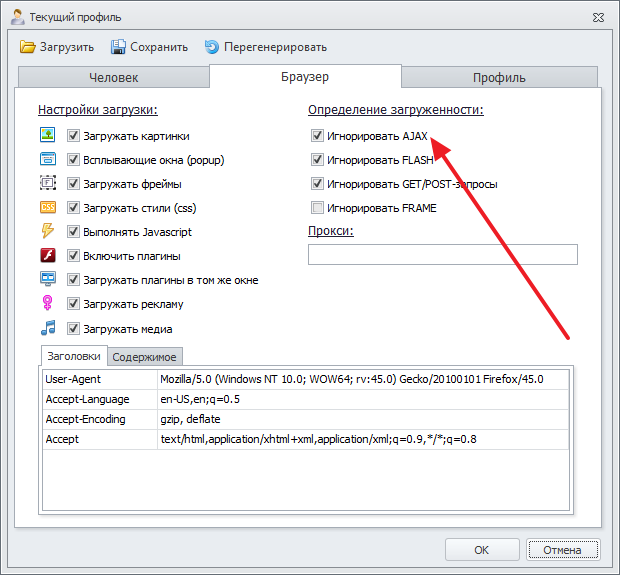Uncheck Игнорировать GET/POST-запросы checkbox
The height and width of the screenshot is (575, 620).
tap(317, 183)
